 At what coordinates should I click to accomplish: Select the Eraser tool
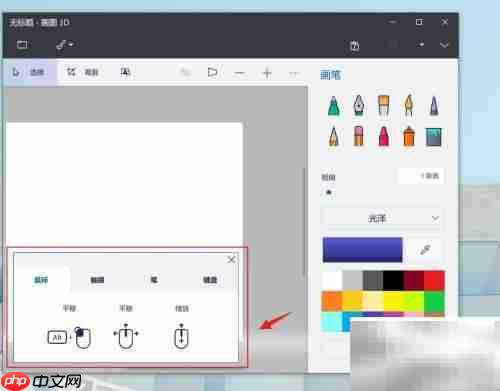tap(359, 136)
